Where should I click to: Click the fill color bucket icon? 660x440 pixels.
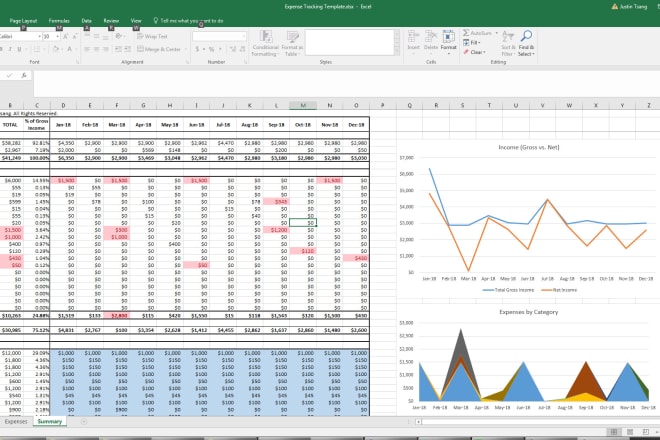pos(56,49)
